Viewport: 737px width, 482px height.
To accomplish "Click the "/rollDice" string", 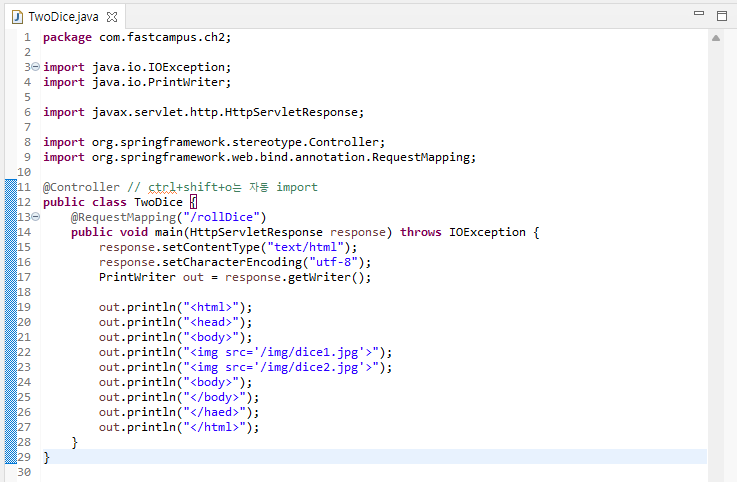I will (221, 217).
